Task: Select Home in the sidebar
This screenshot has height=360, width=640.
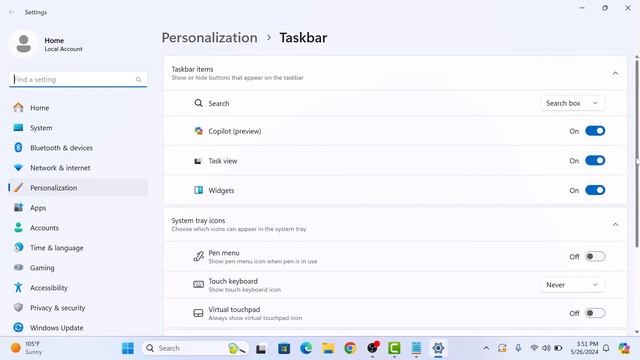Action: (78, 108)
